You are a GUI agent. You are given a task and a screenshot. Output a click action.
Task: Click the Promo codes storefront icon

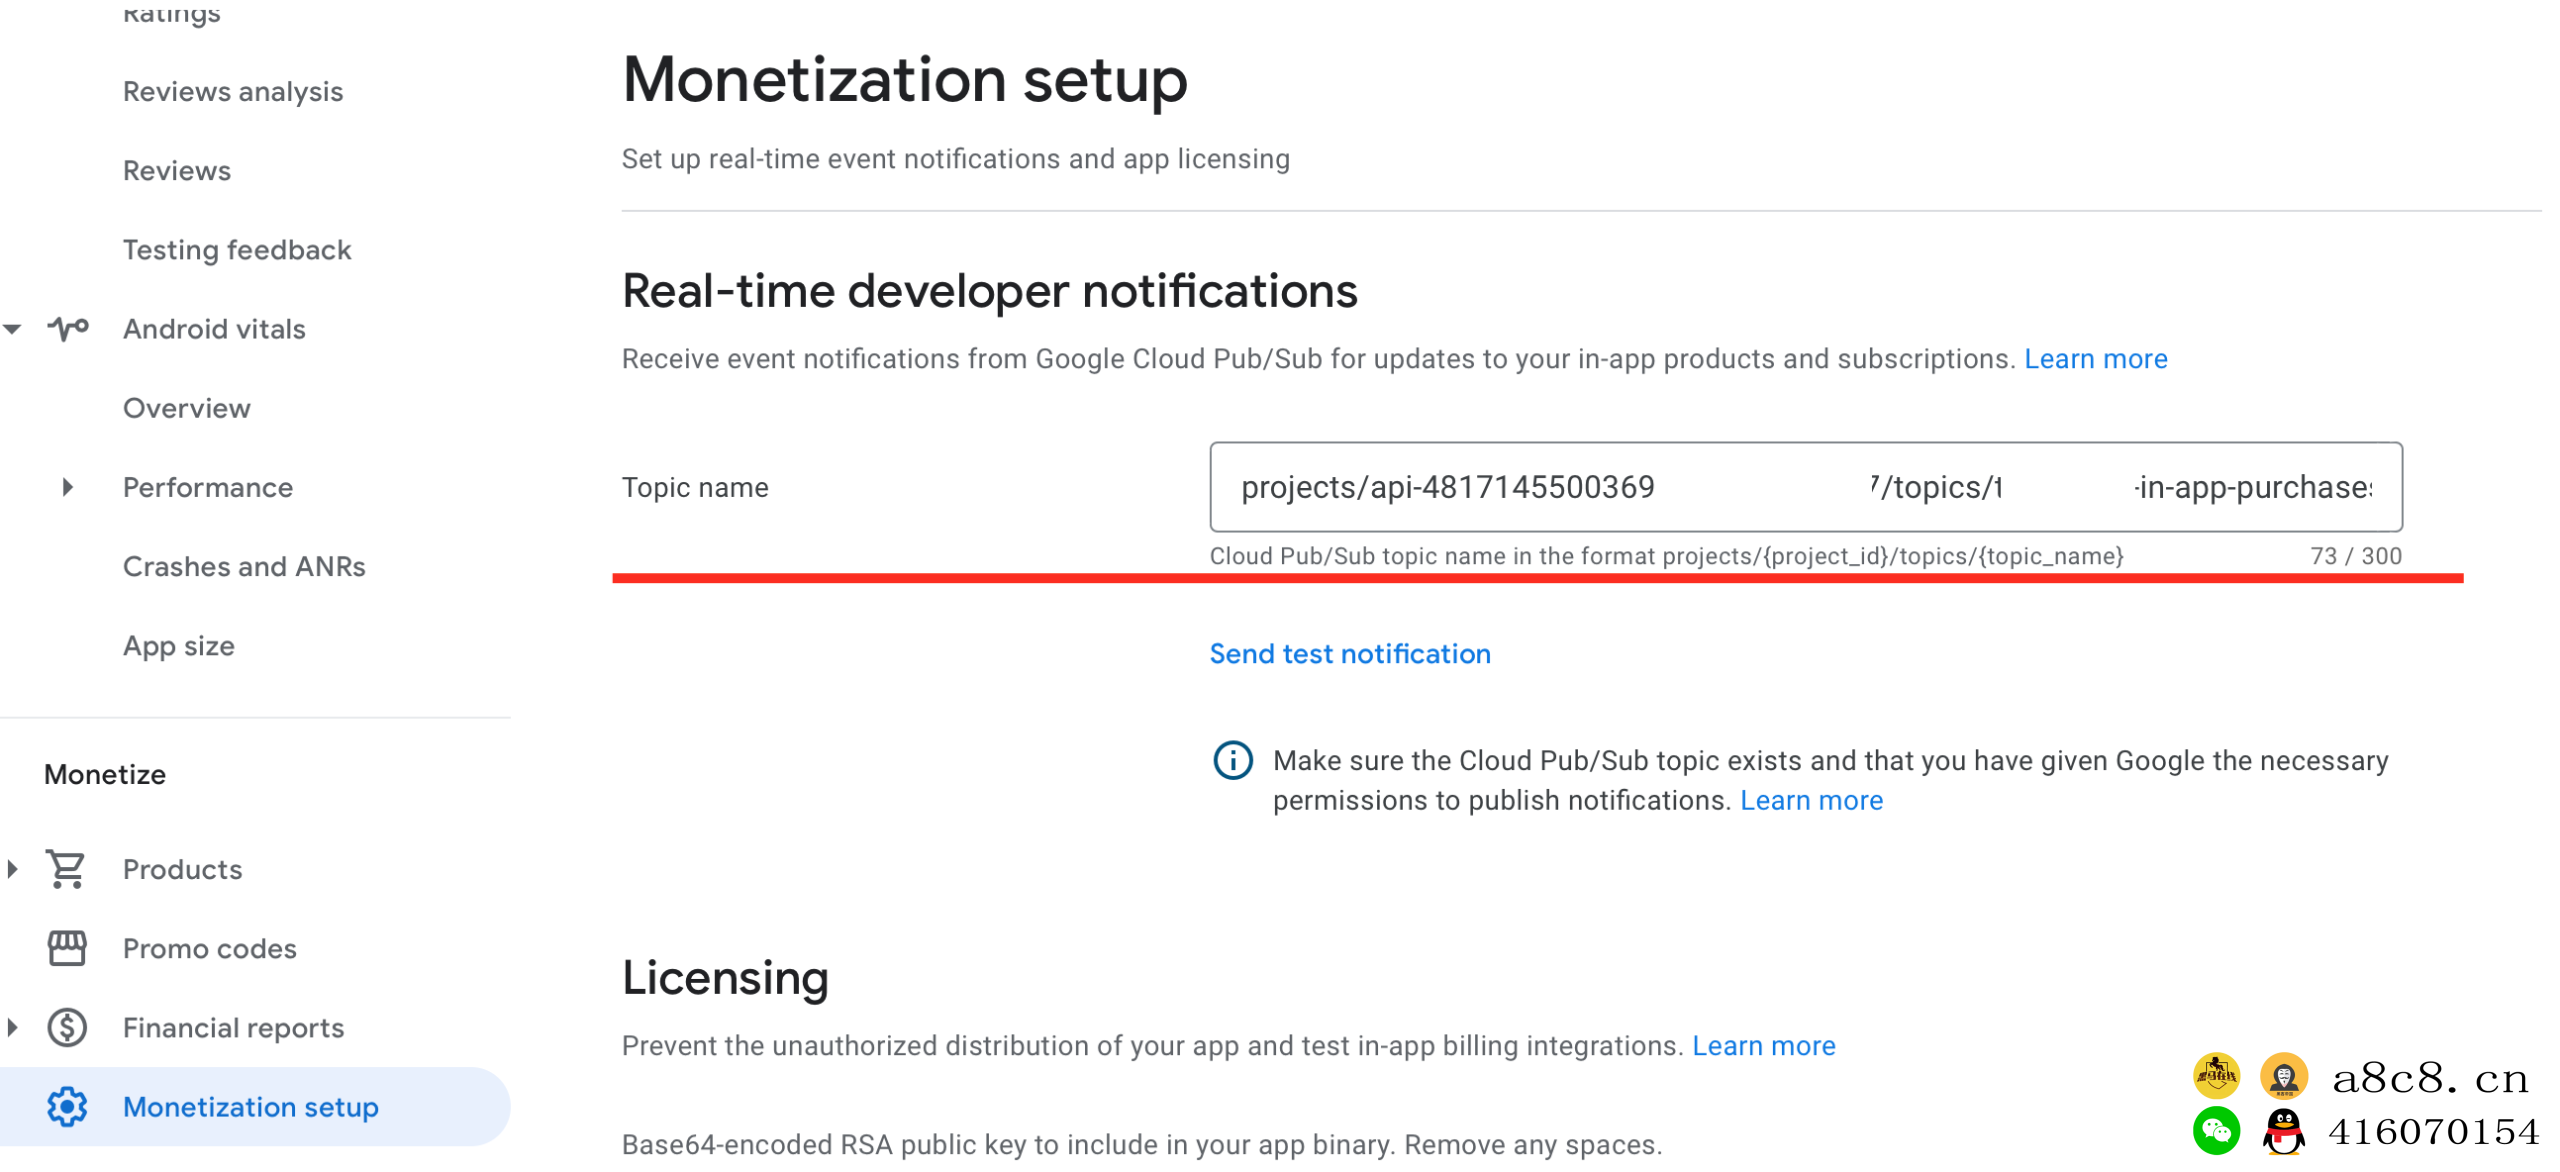click(x=67, y=947)
